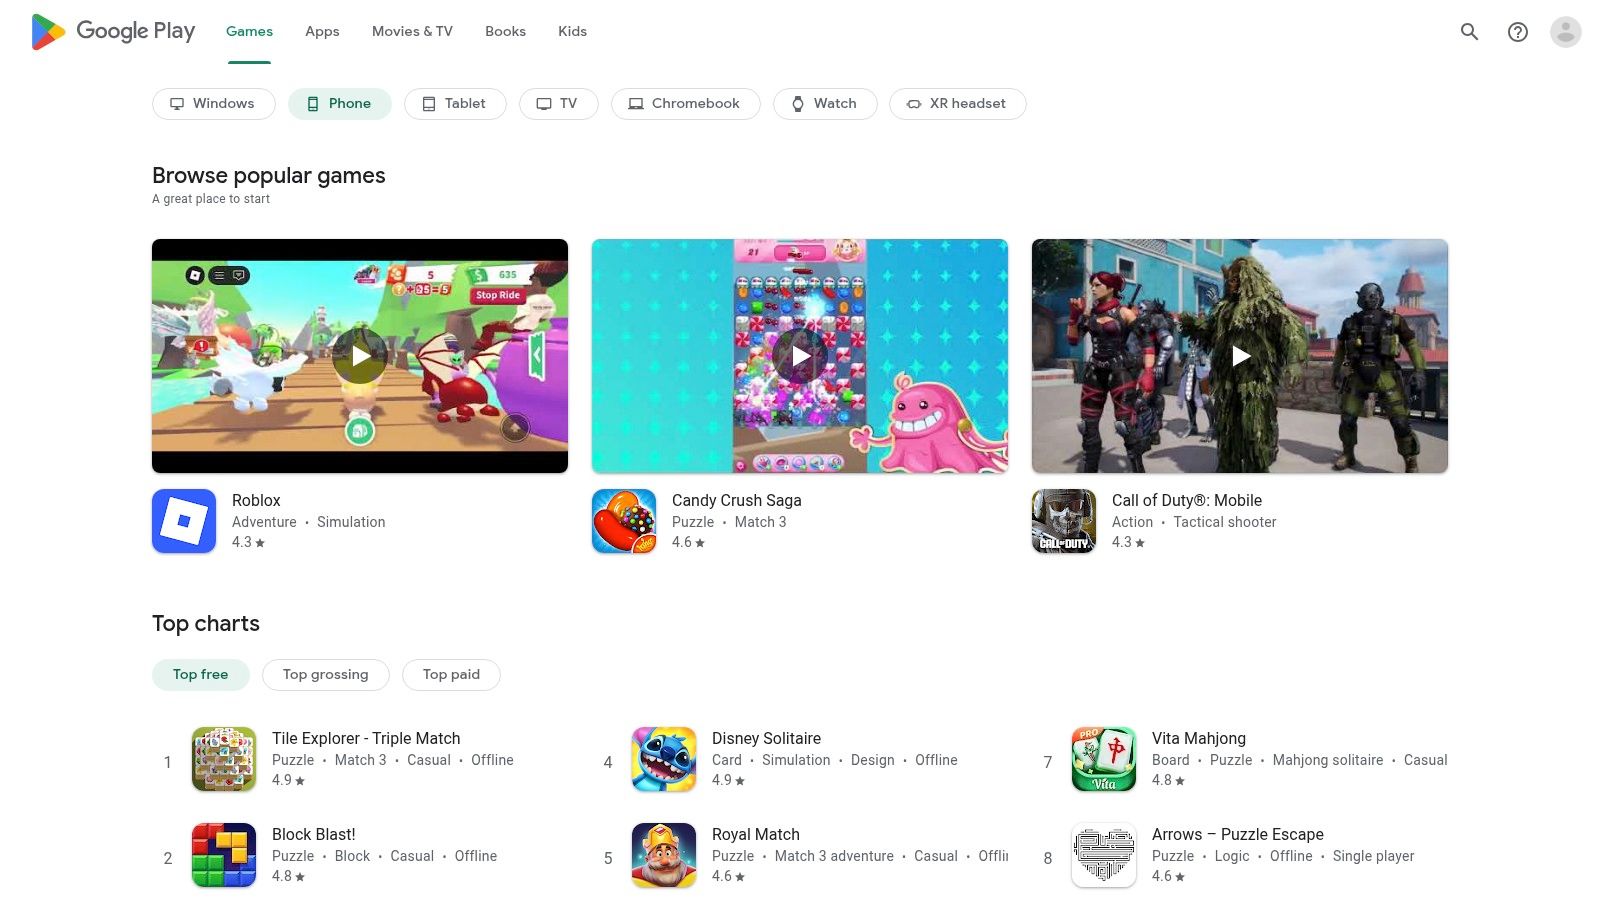The image size is (1600, 900).
Task: Switch to the Top paid chart
Action: pyautogui.click(x=451, y=674)
